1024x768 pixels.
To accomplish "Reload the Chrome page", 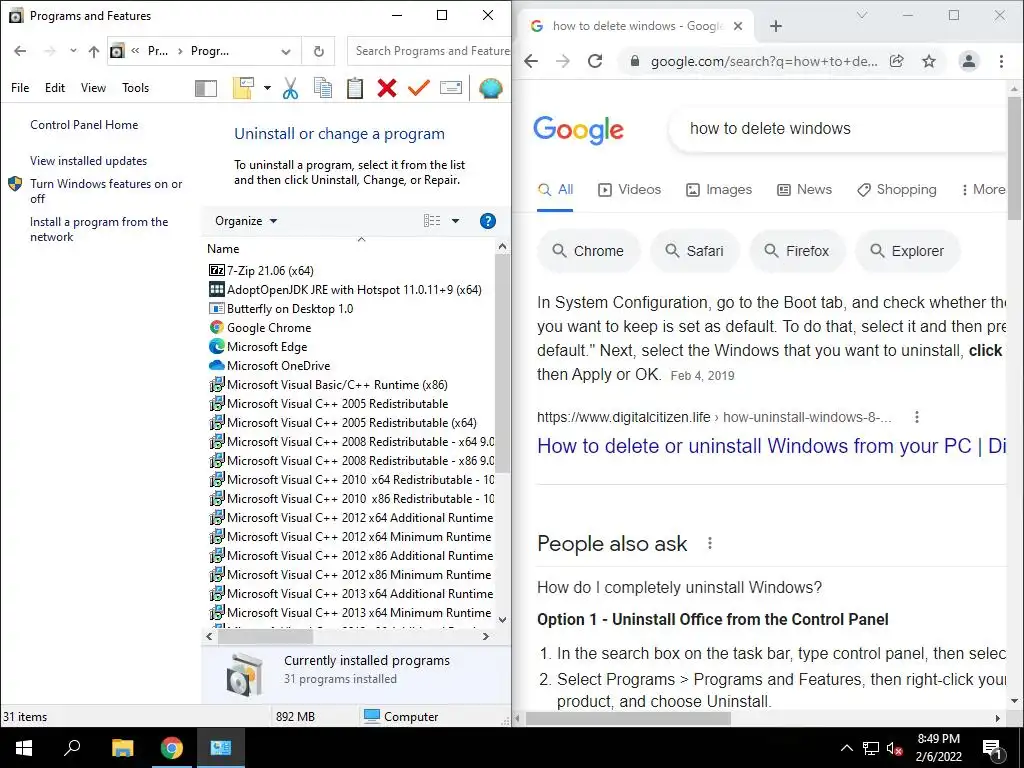I will coord(595,61).
